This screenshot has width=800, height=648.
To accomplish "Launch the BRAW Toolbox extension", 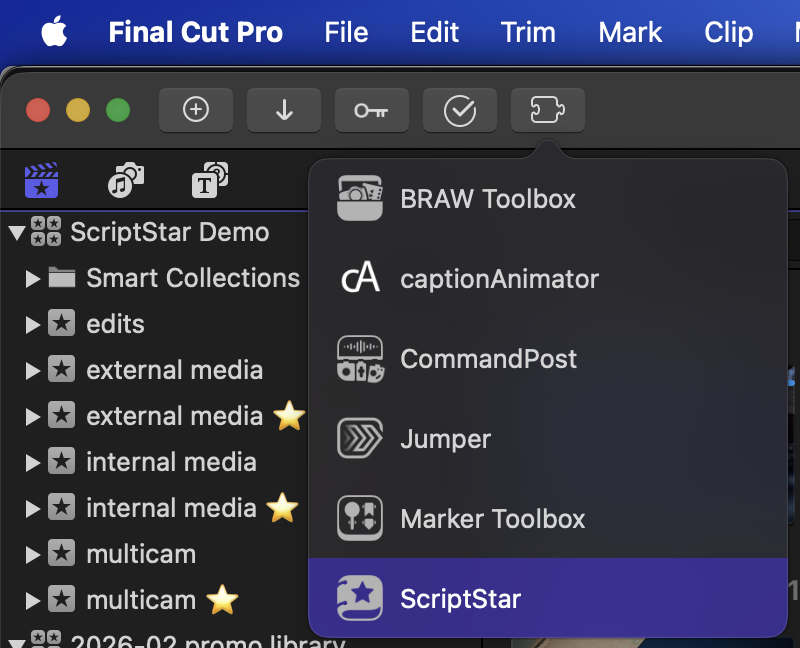I will pyautogui.click(x=487, y=199).
